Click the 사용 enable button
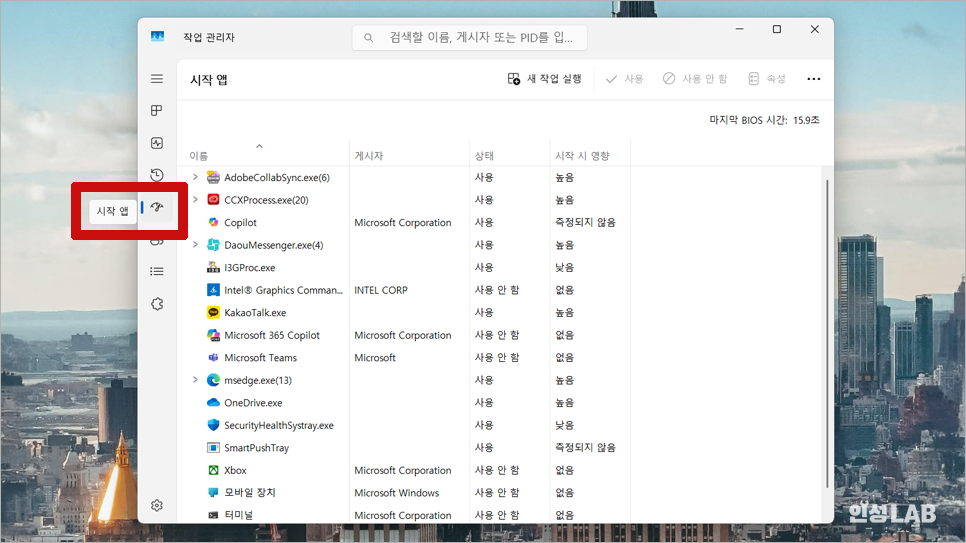Viewport: 966px width, 543px height. coord(625,79)
